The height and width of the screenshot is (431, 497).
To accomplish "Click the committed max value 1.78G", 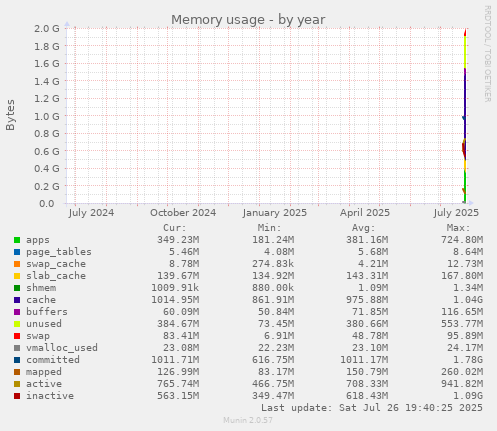I will (x=468, y=360).
